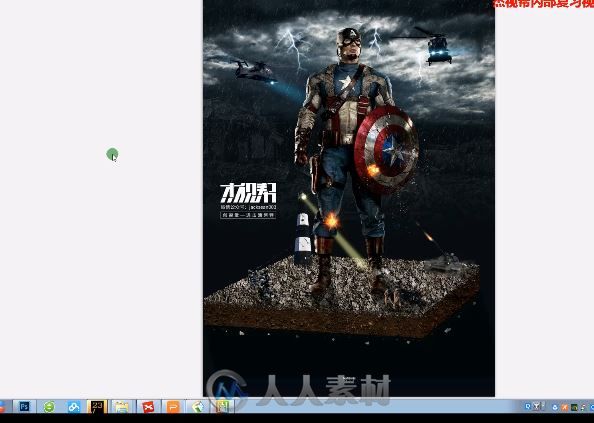Open Photoshop from the taskbar
The height and width of the screenshot is (423, 594).
click(x=25, y=406)
